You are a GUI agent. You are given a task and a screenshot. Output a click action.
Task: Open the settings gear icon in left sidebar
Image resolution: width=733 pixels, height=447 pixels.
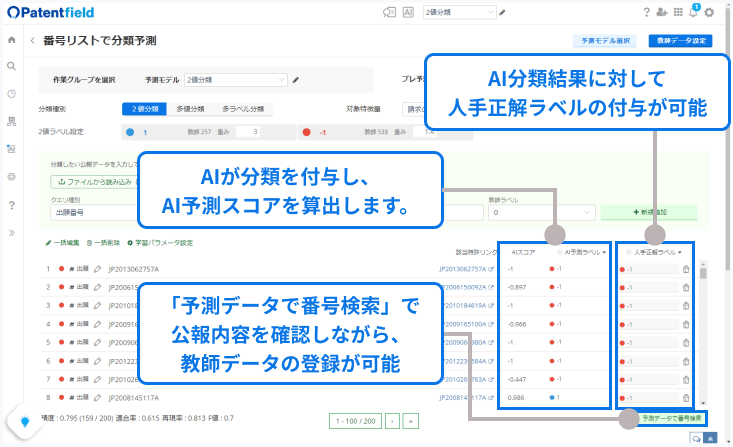(12, 177)
